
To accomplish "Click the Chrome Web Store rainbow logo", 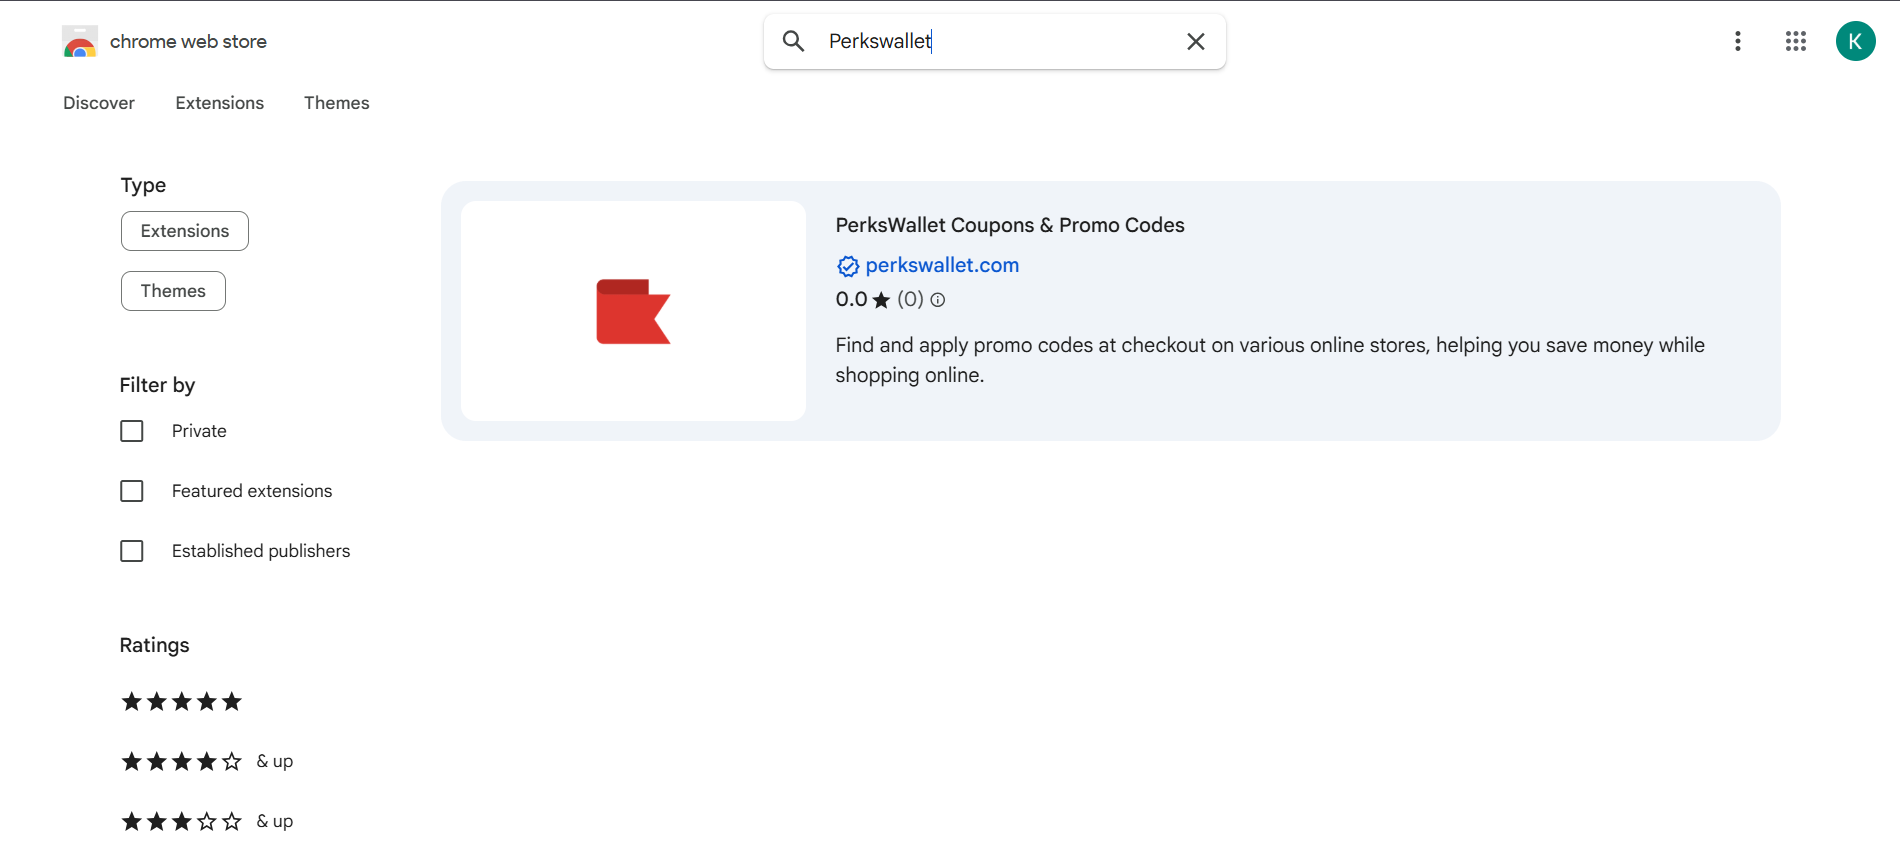I will [x=80, y=42].
